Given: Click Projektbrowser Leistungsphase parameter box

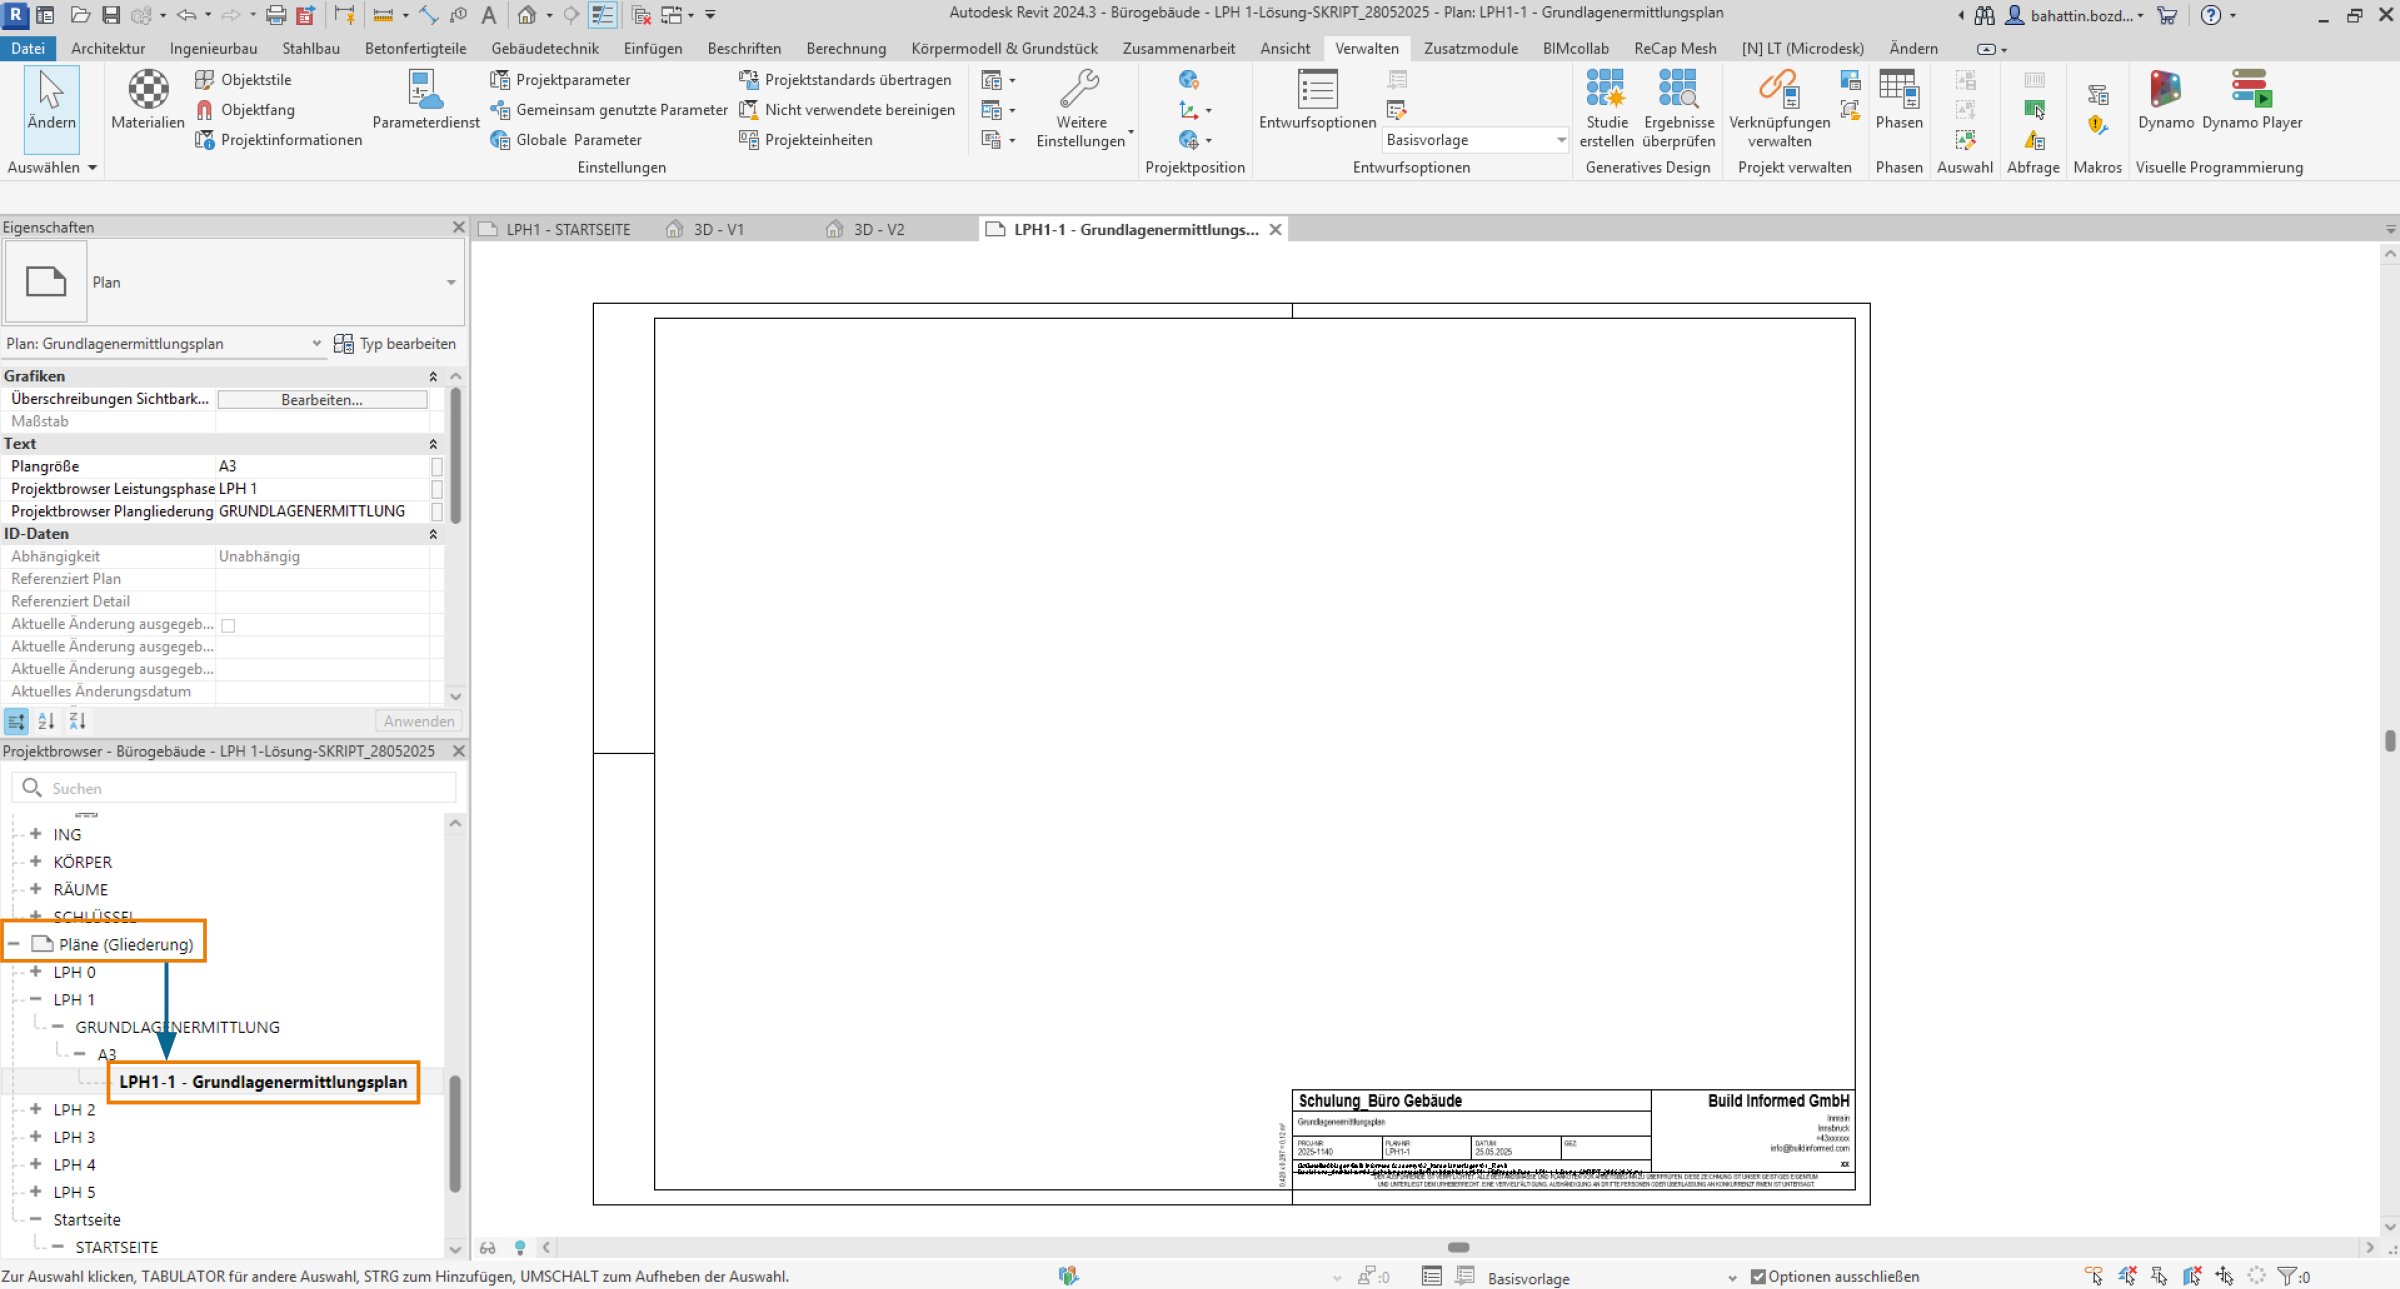Looking at the screenshot, I should 437,489.
